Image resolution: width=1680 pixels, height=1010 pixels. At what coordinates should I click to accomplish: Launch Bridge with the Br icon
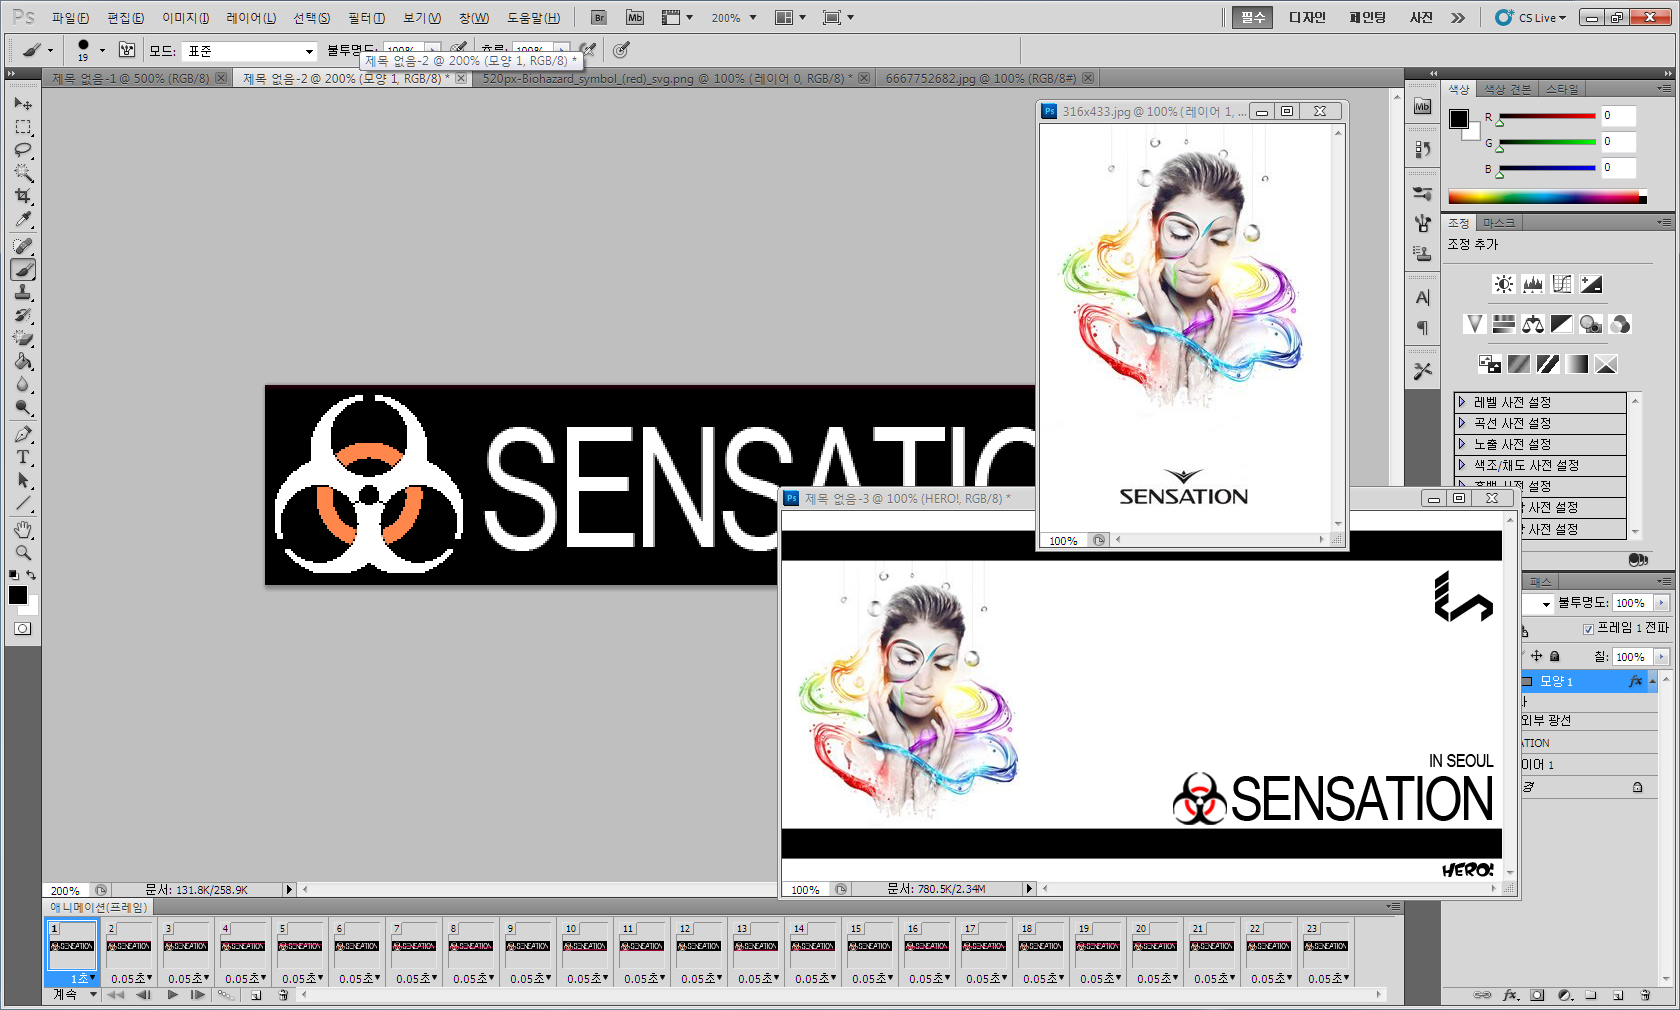[x=599, y=17]
